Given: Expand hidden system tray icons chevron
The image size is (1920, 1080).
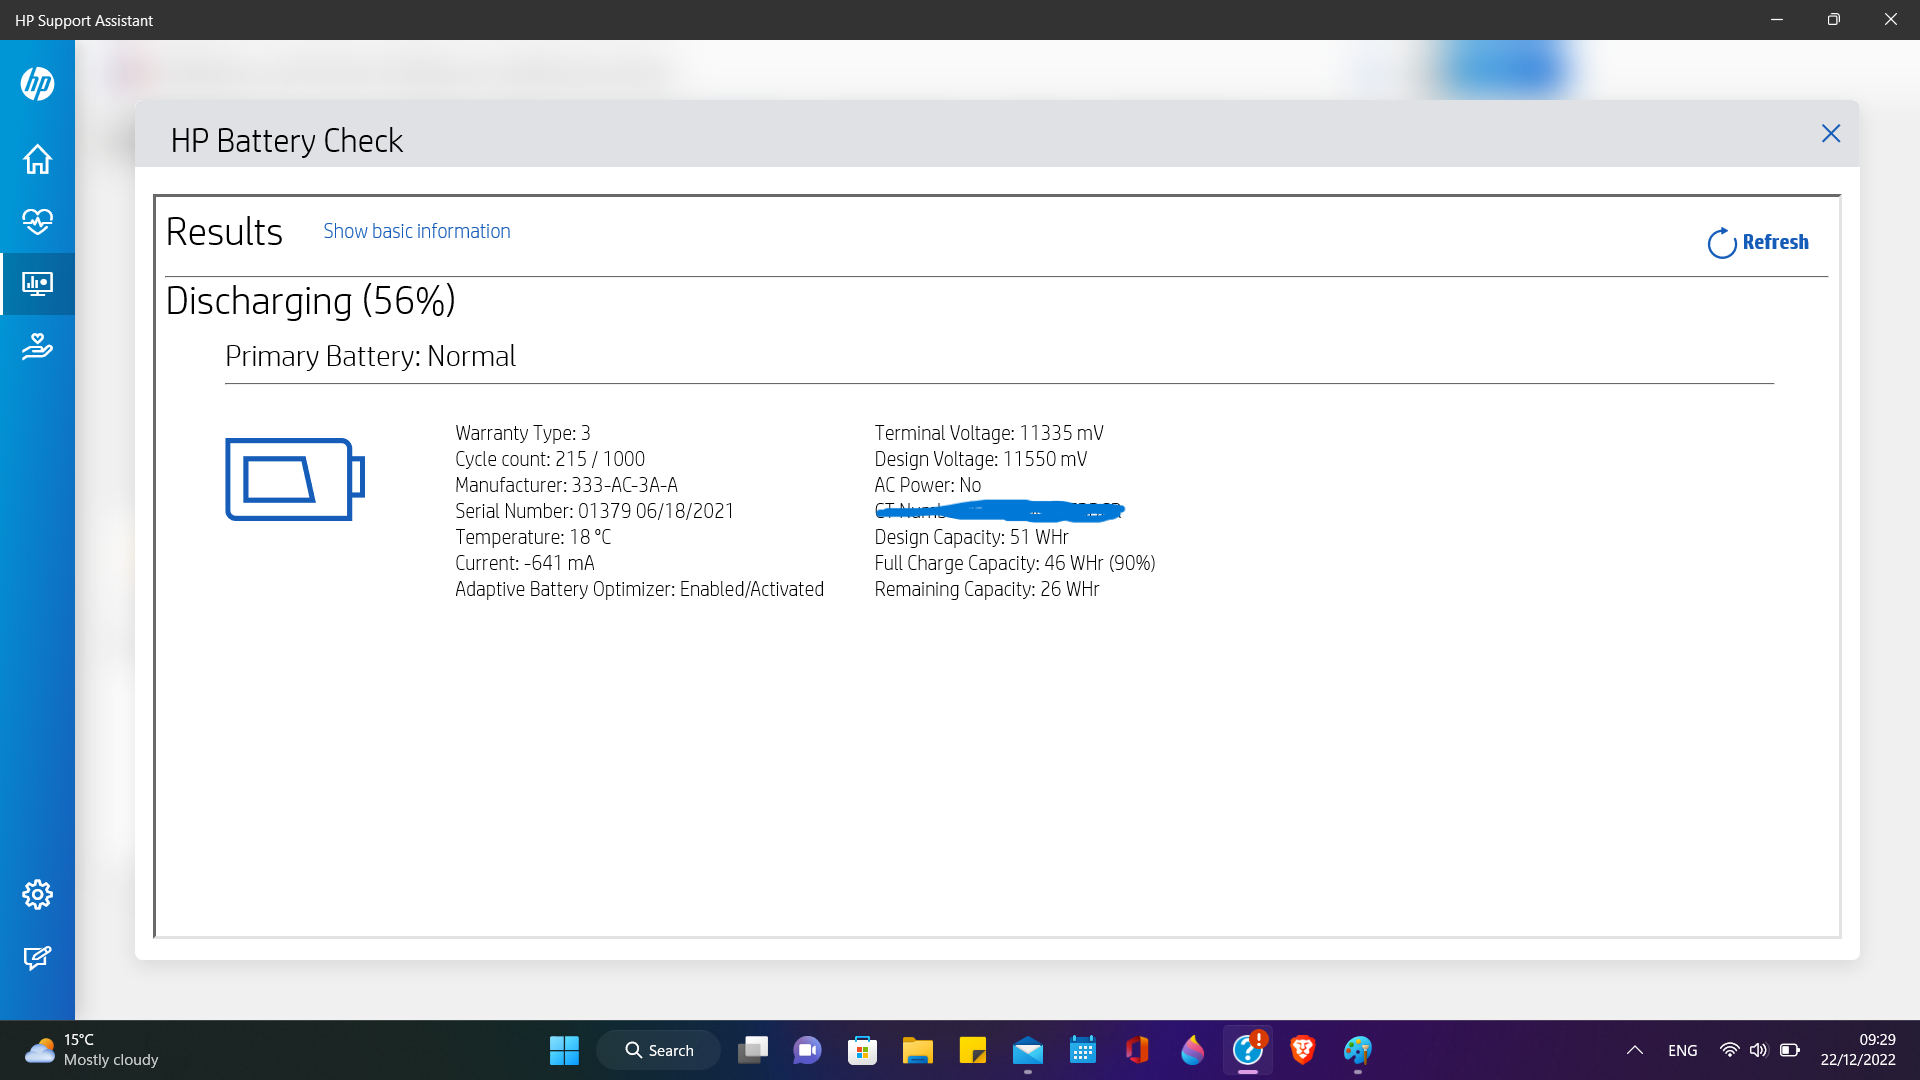Looking at the screenshot, I should pos(1635,1050).
